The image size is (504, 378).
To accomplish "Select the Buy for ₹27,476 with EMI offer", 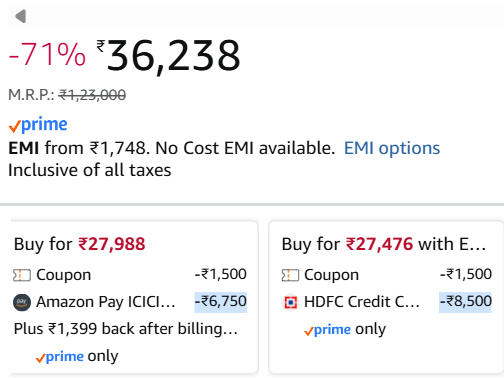I will click(x=384, y=244).
